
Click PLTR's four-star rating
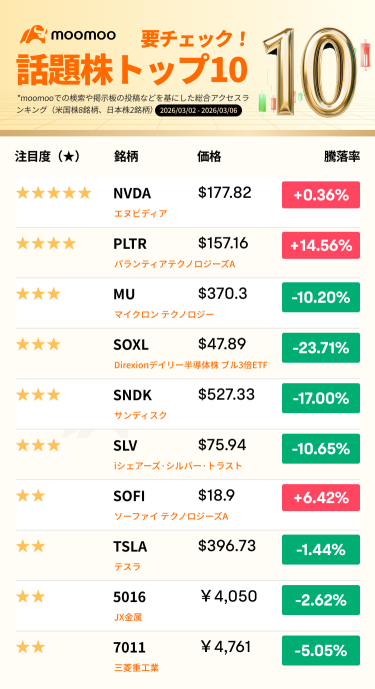[46, 243]
